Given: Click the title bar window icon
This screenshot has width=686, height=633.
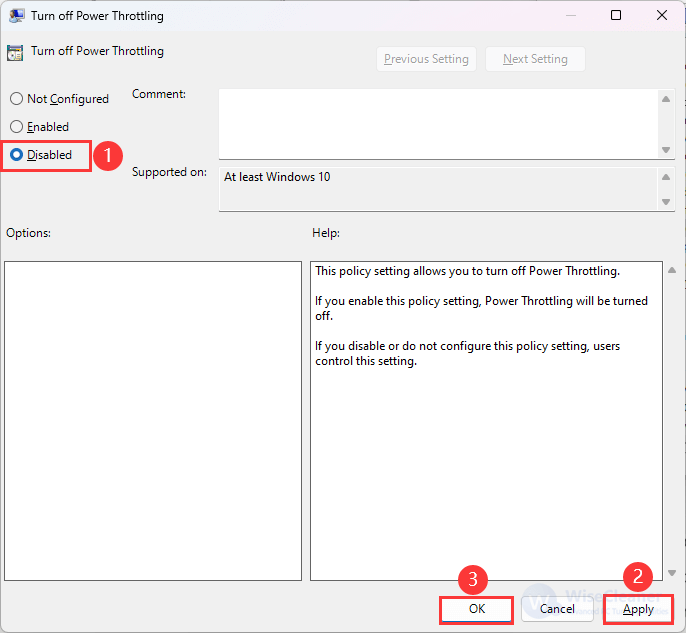Looking at the screenshot, I should (16, 16).
